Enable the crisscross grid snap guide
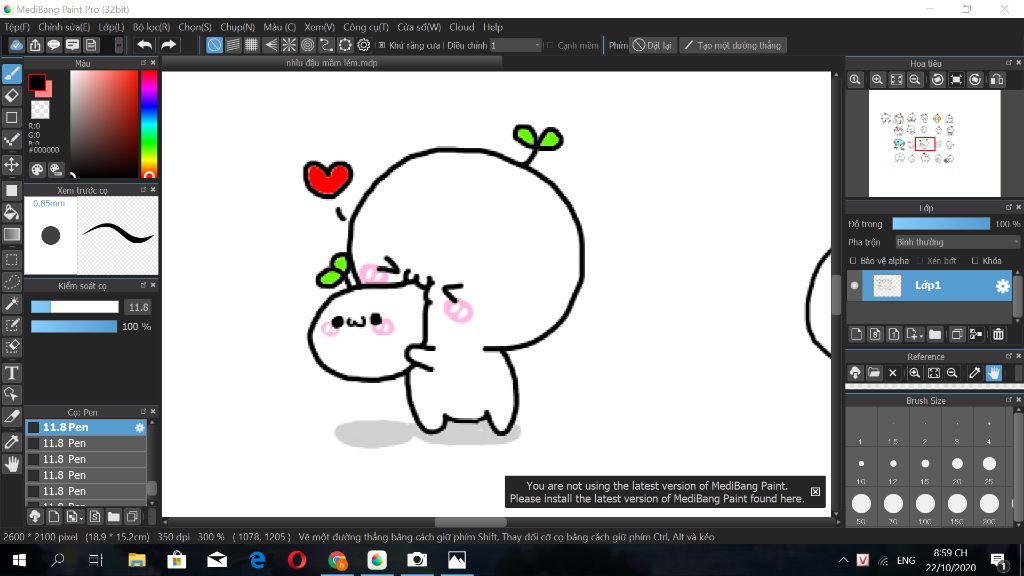The height and width of the screenshot is (576, 1024). pyautogui.click(x=251, y=45)
